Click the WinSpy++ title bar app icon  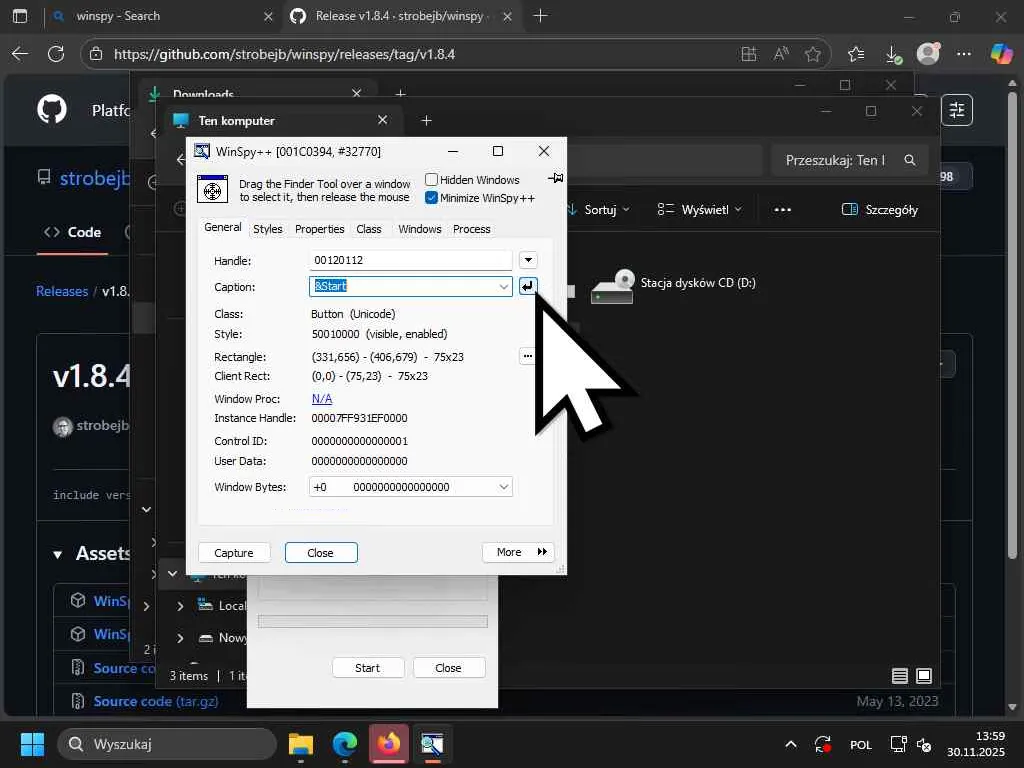202,151
